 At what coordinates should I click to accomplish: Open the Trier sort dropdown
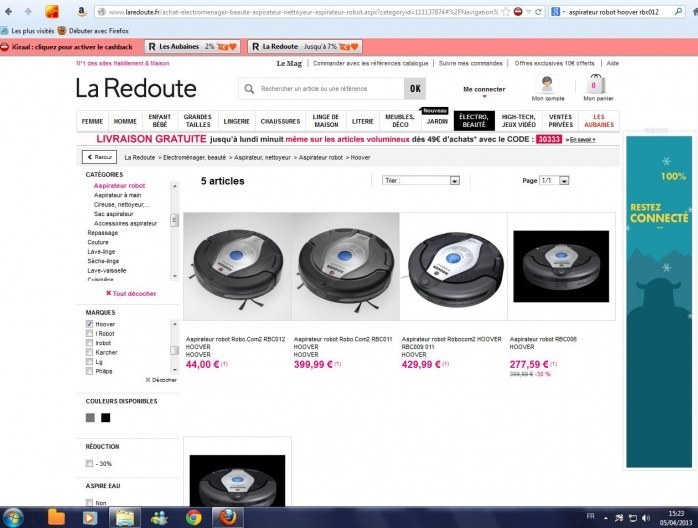[x=421, y=180]
